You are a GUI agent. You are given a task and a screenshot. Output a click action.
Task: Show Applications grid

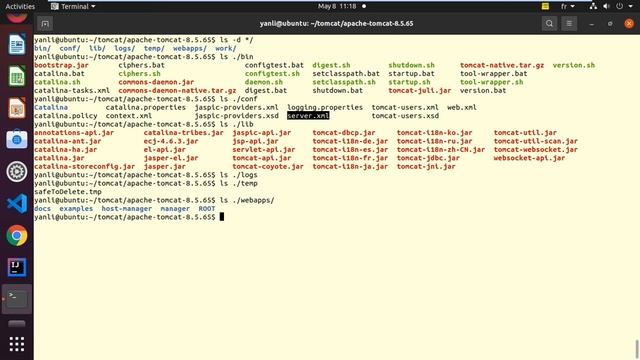[17, 344]
